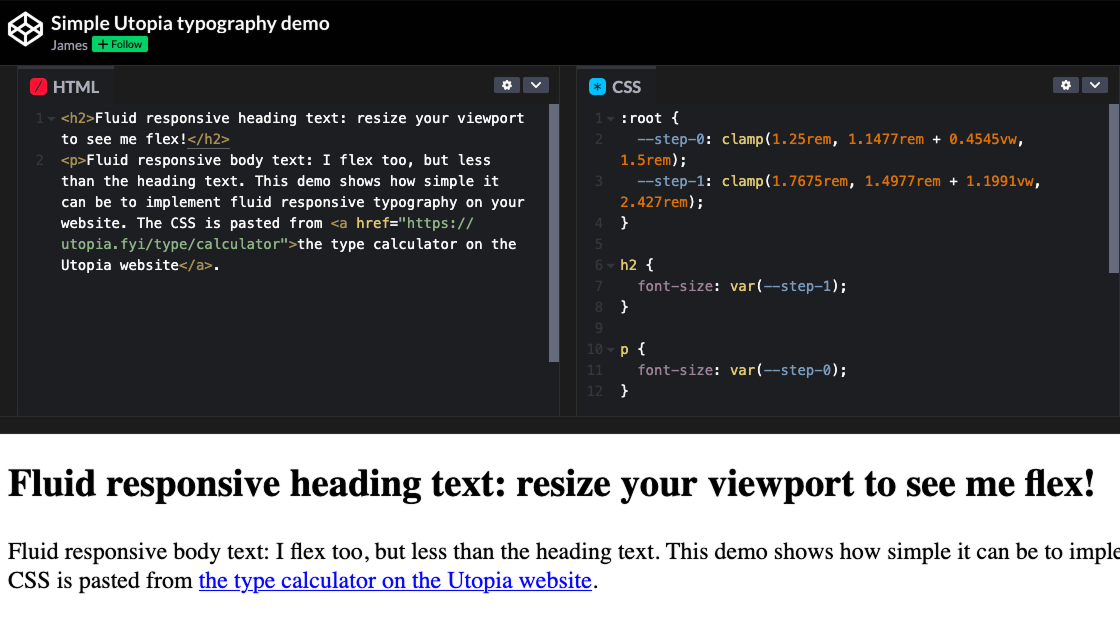Collapse the :root rule in the CSS editor
Screen dimensions: 1120x630
(609, 117)
